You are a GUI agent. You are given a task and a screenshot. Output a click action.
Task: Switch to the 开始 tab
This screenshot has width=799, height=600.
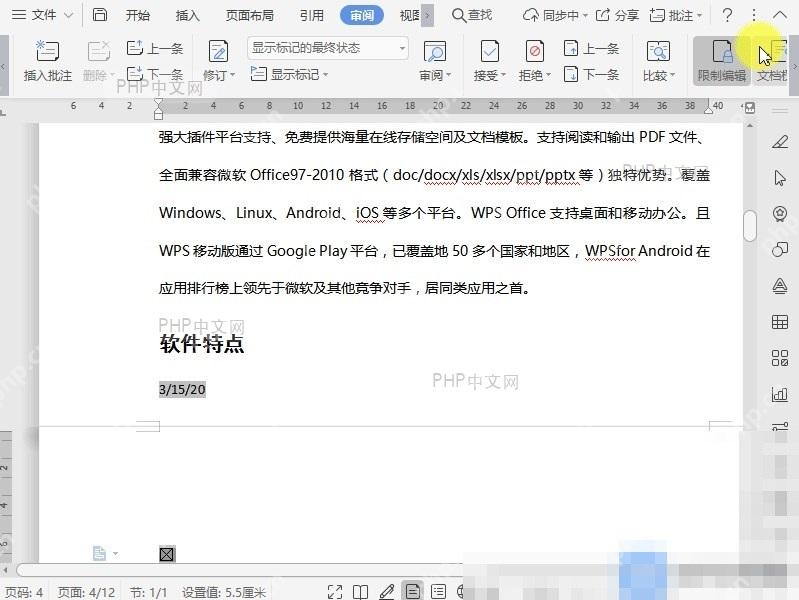(138, 16)
